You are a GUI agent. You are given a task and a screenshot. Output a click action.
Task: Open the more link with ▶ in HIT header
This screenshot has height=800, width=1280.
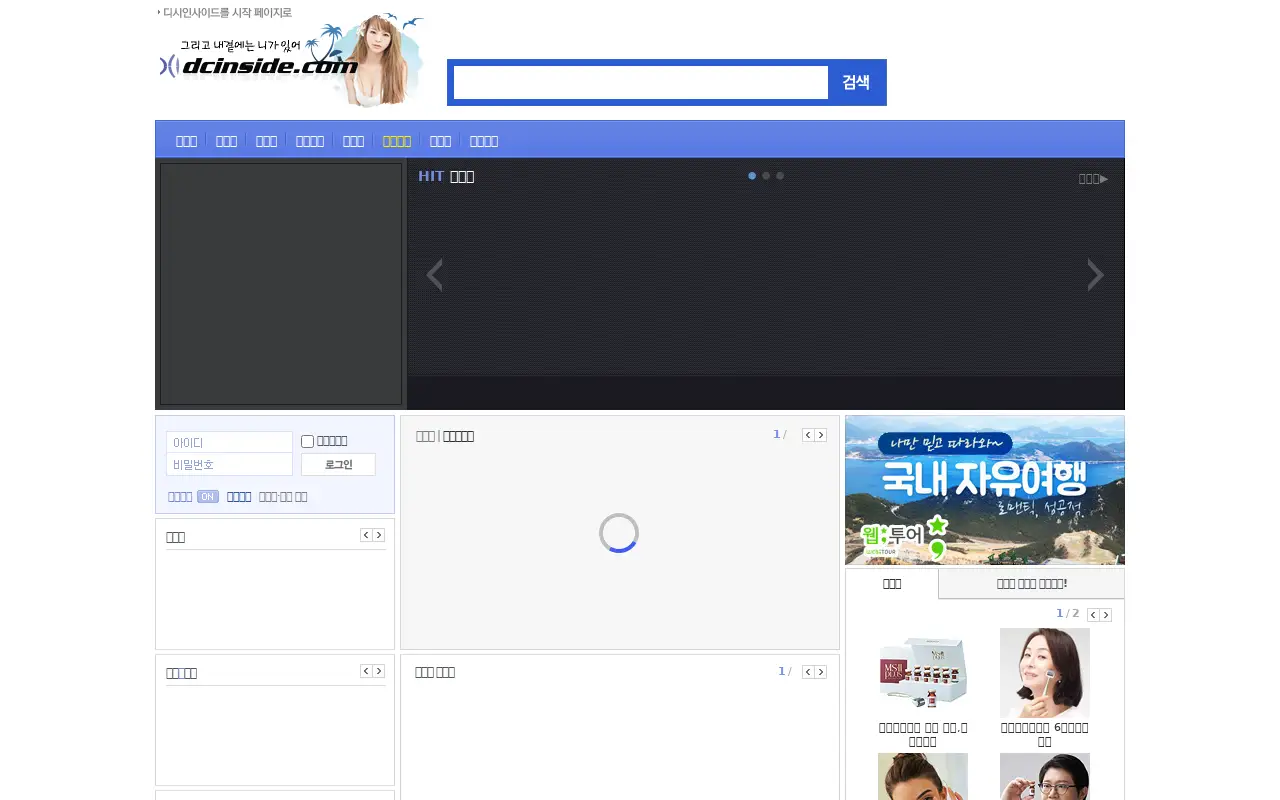(x=1093, y=179)
